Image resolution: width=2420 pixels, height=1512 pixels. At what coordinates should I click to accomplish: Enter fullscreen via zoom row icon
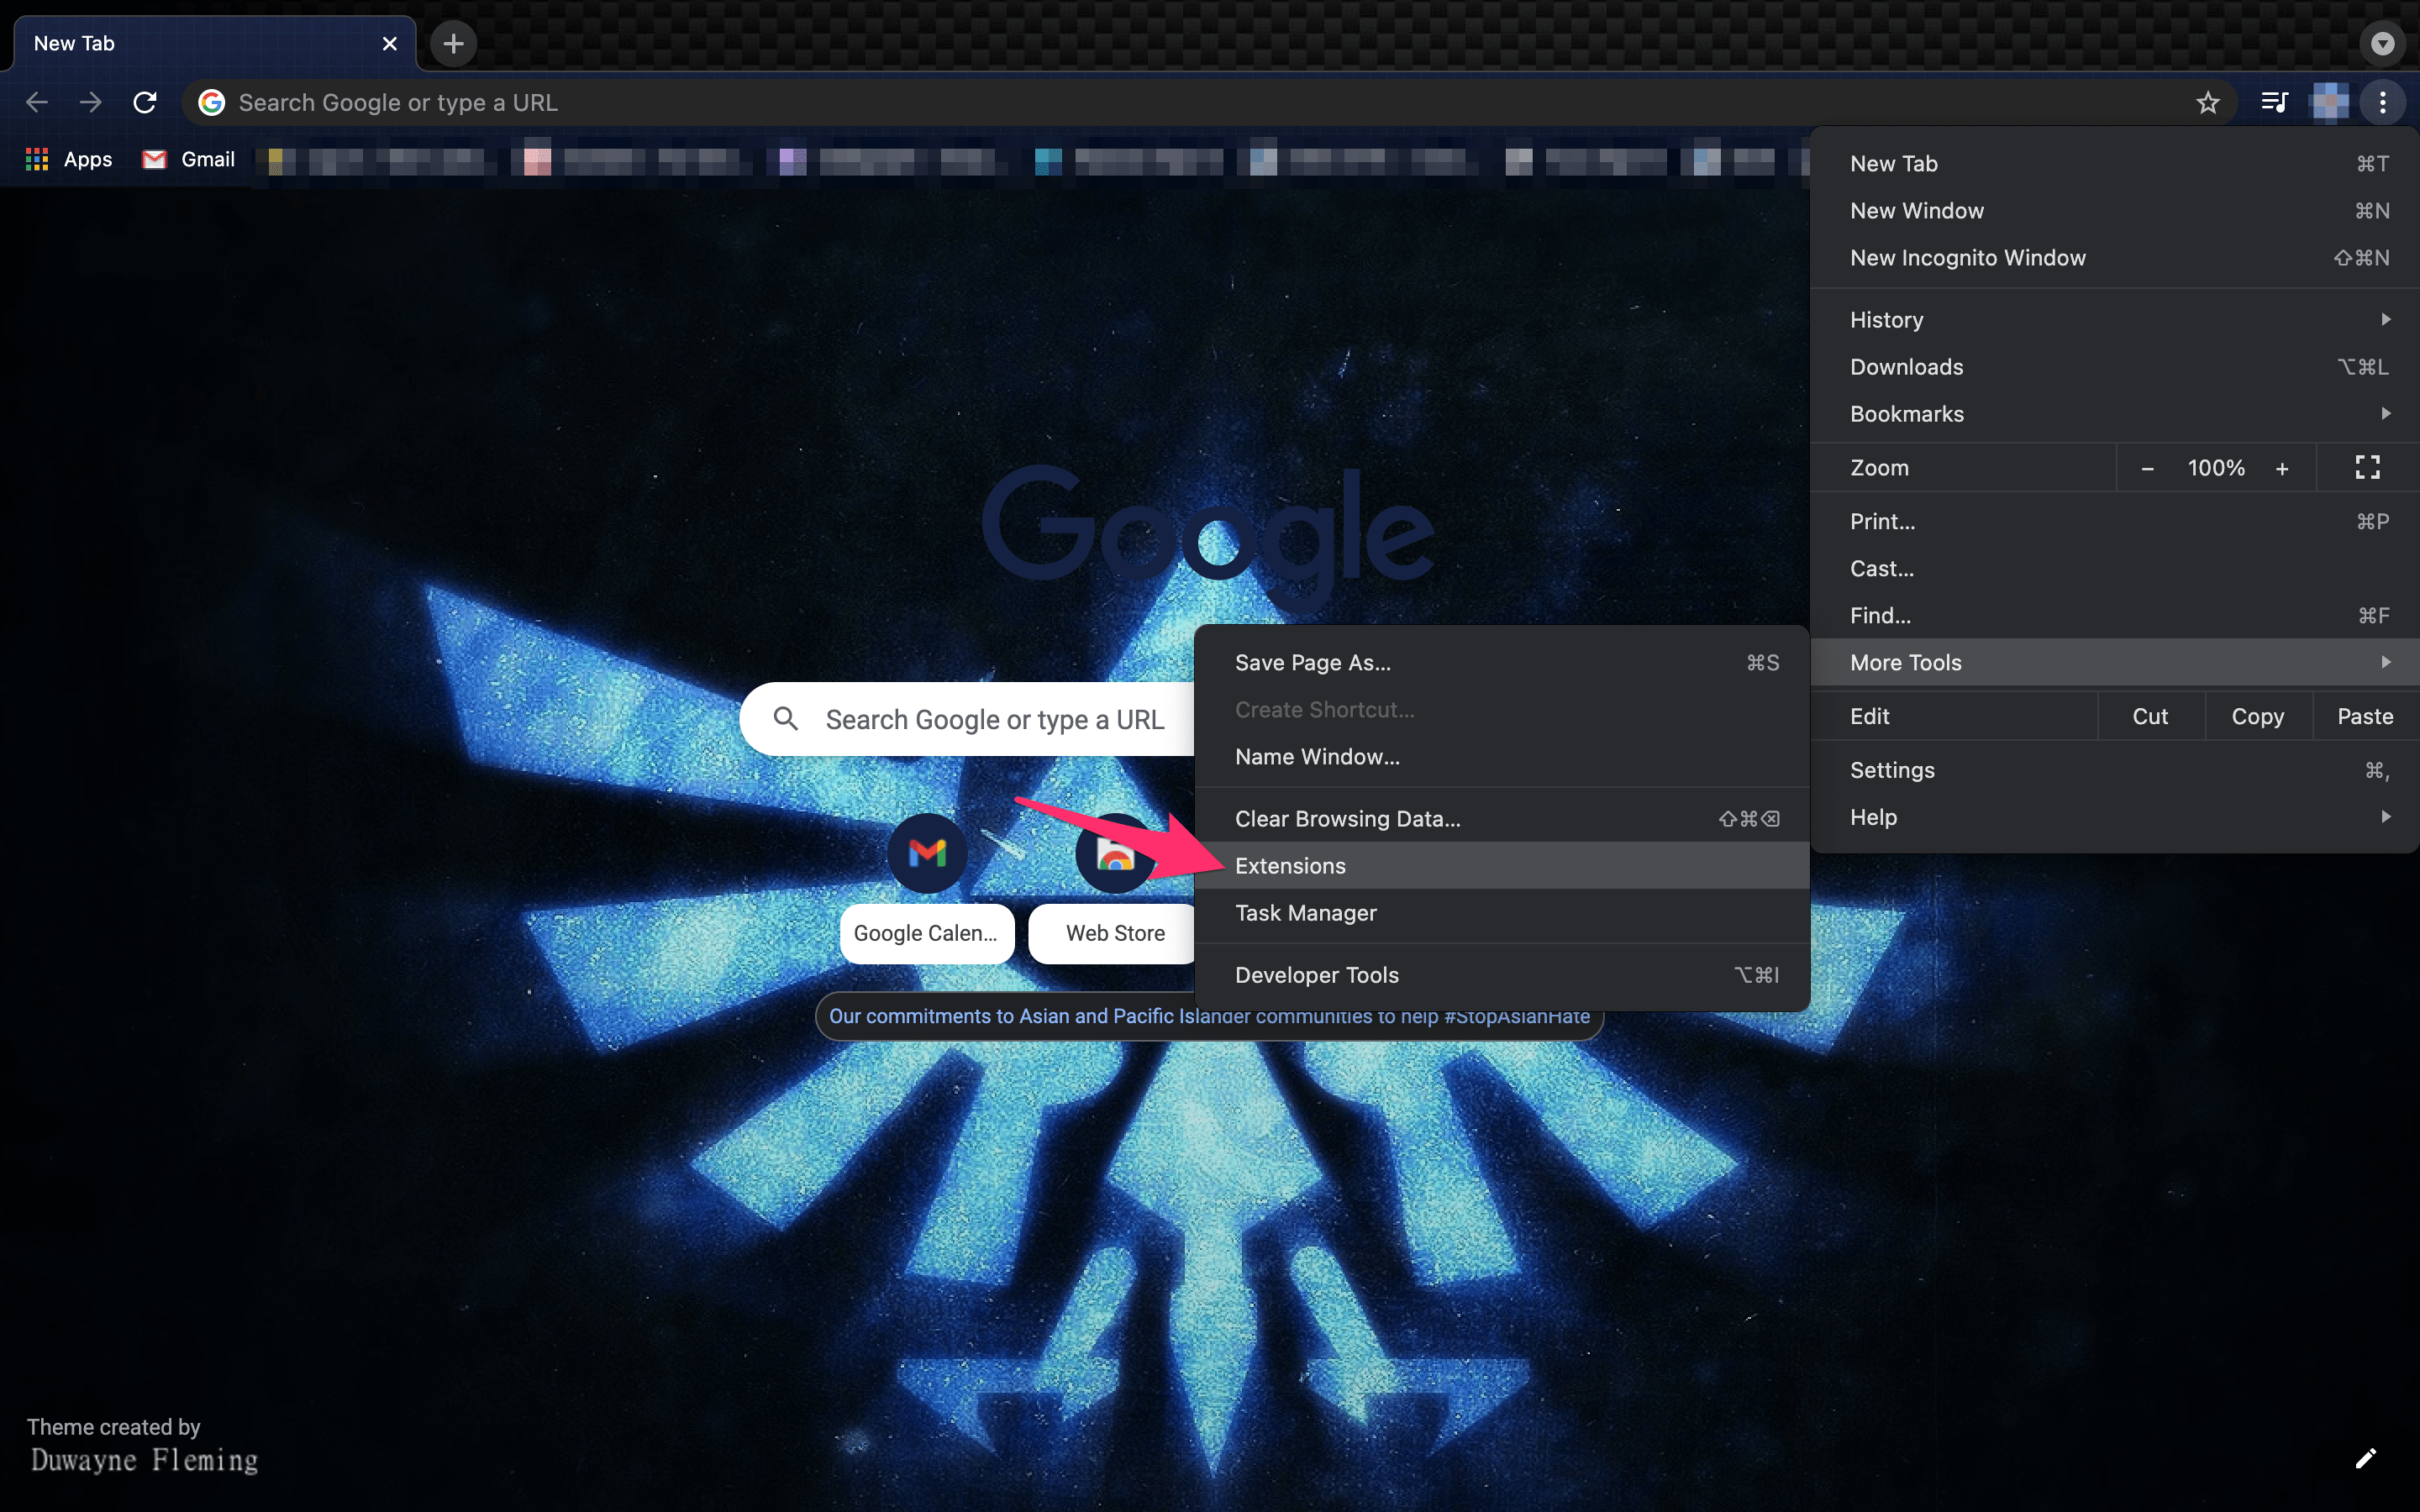[x=2367, y=467]
